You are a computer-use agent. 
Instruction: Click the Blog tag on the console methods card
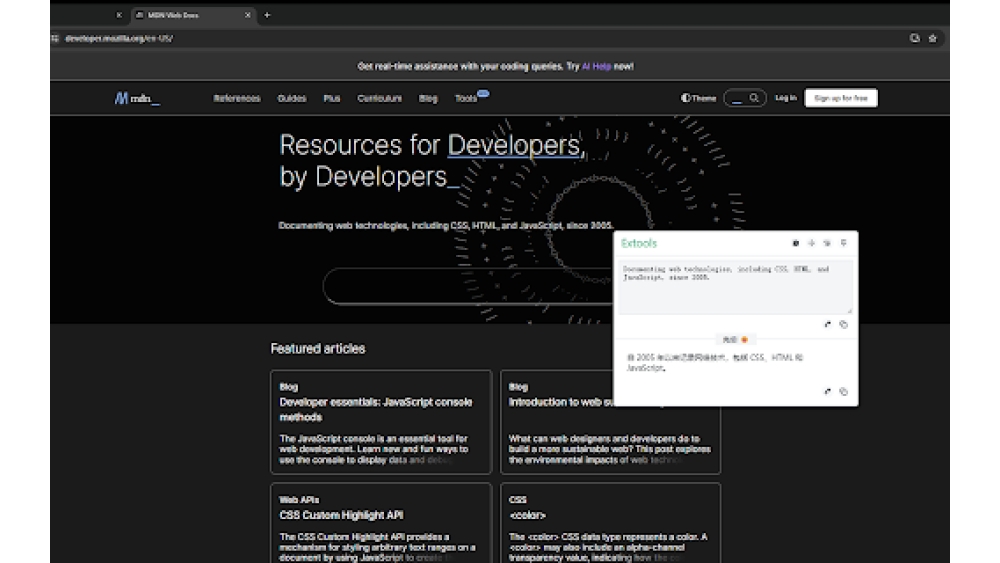[288, 387]
